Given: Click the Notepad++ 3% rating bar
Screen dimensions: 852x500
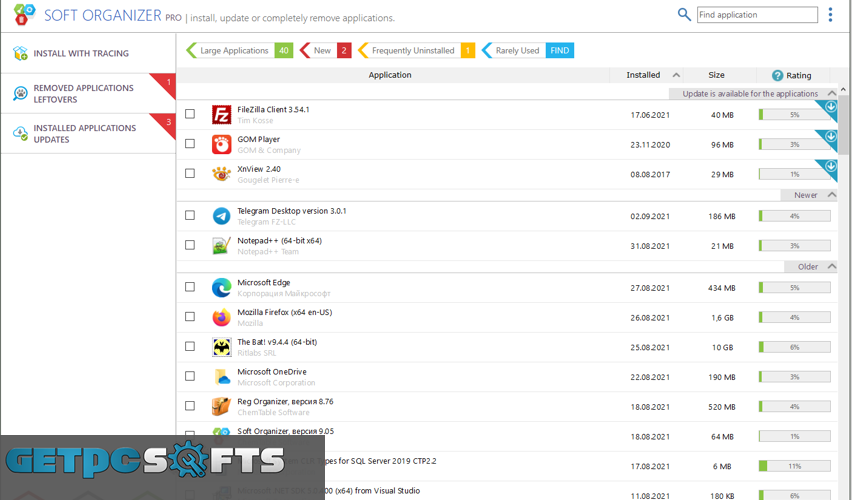Looking at the screenshot, I should pos(794,246).
